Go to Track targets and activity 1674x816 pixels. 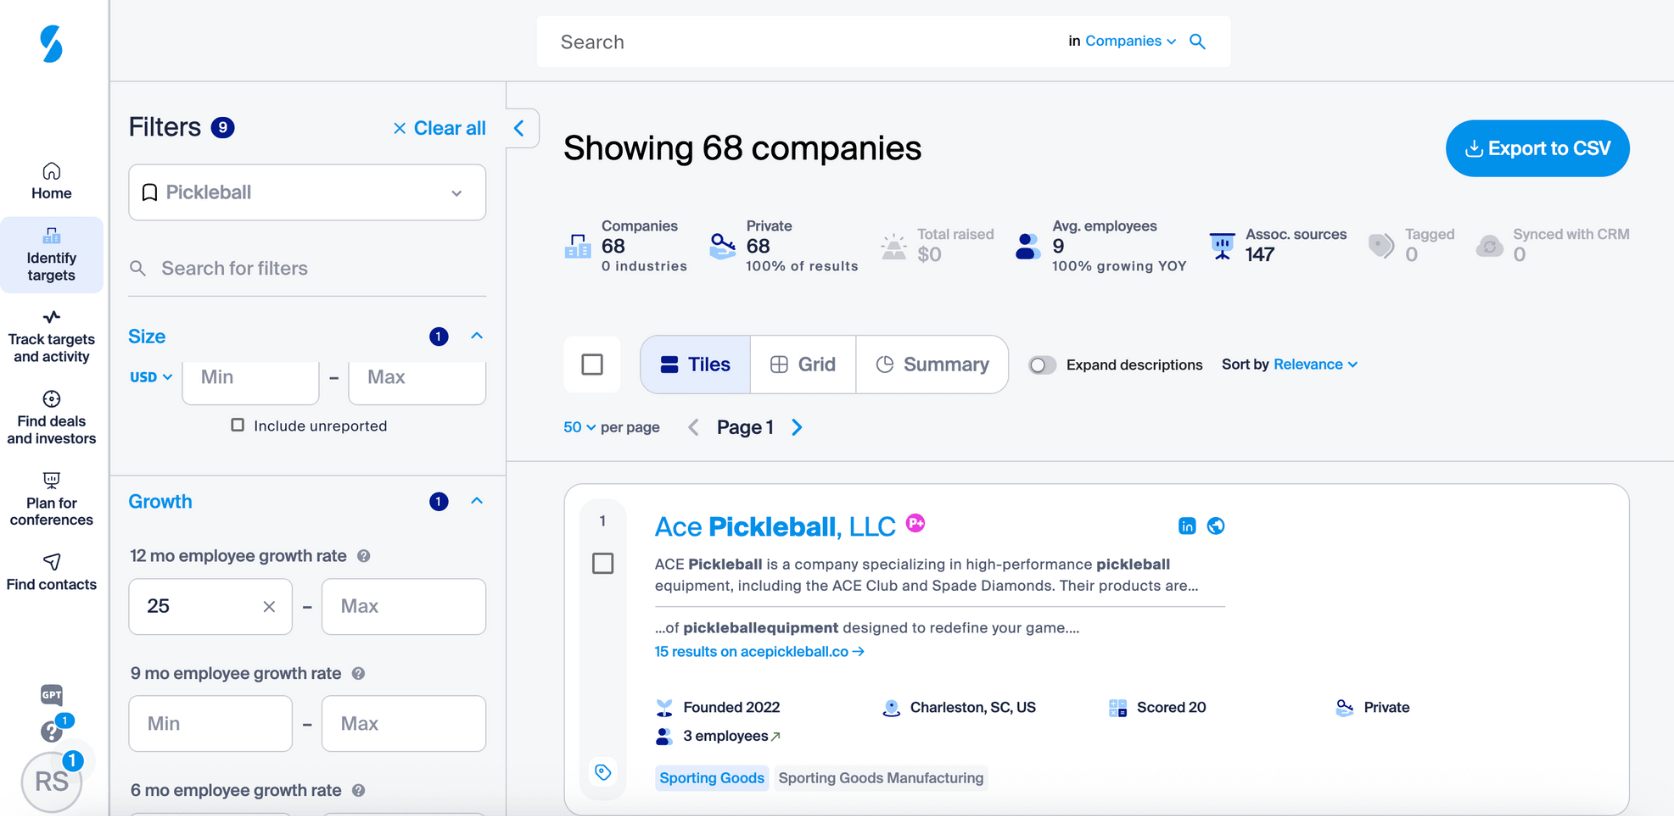click(x=51, y=337)
